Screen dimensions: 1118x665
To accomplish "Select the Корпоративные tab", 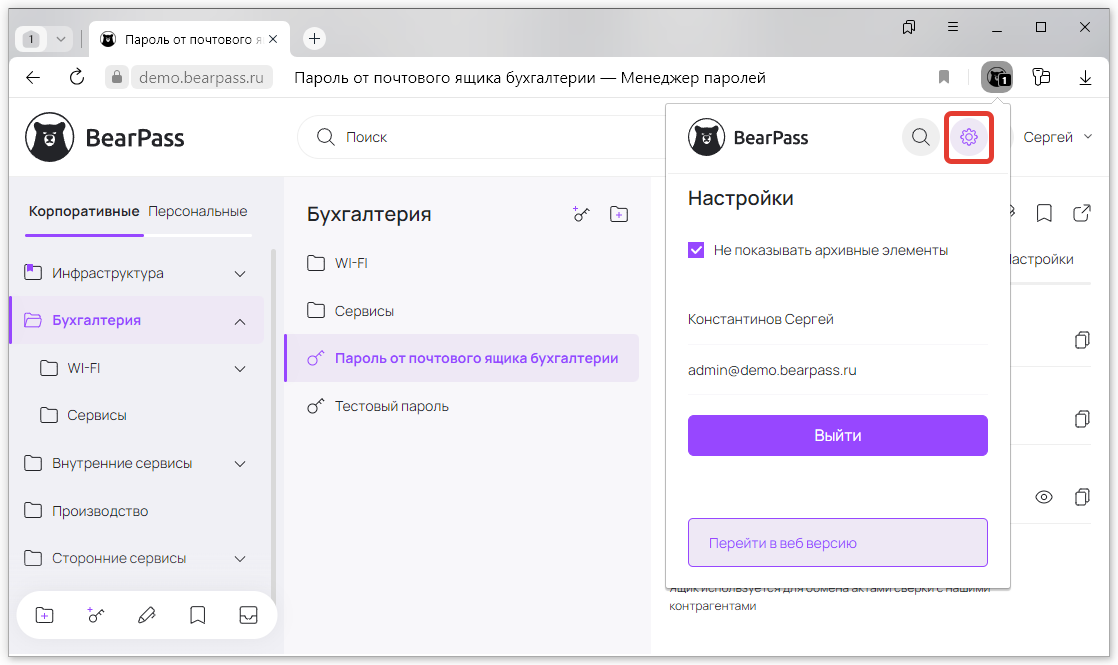I will (x=84, y=211).
